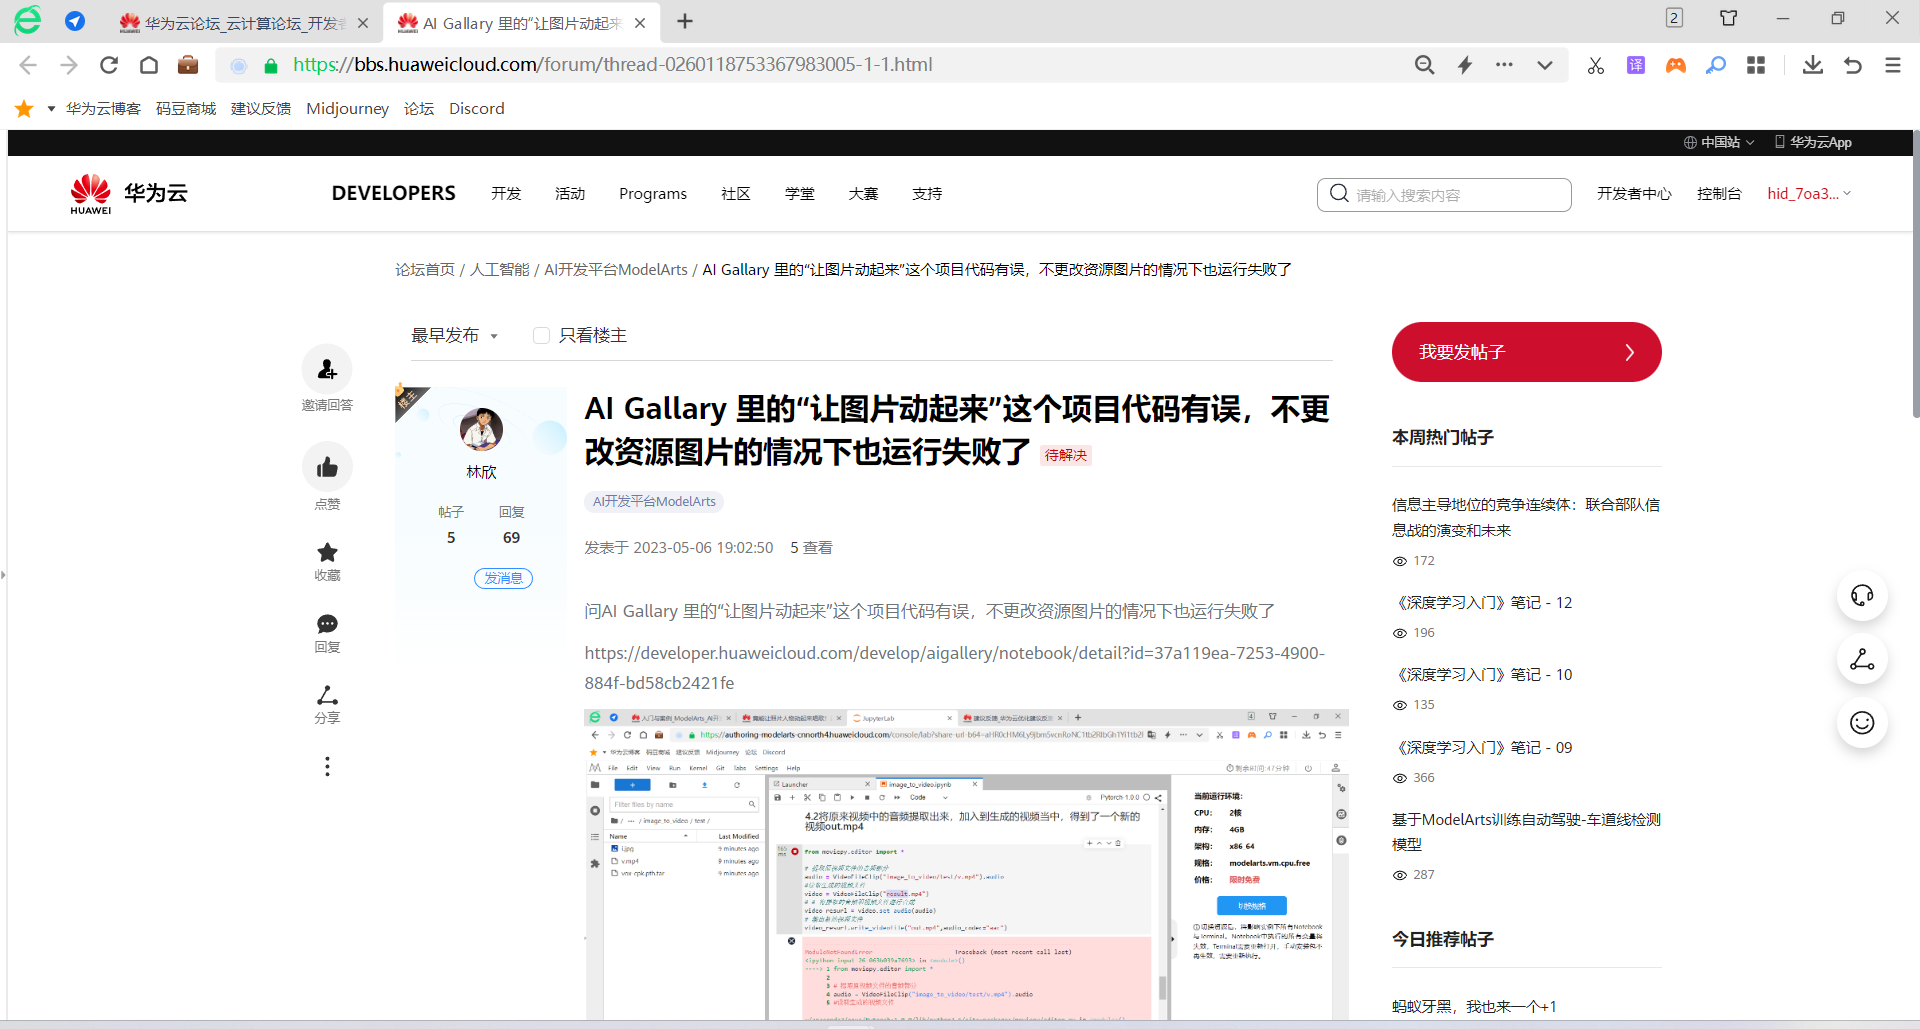Expand the 最早发布 sort dropdown
This screenshot has height=1029, width=1920.
[455, 336]
